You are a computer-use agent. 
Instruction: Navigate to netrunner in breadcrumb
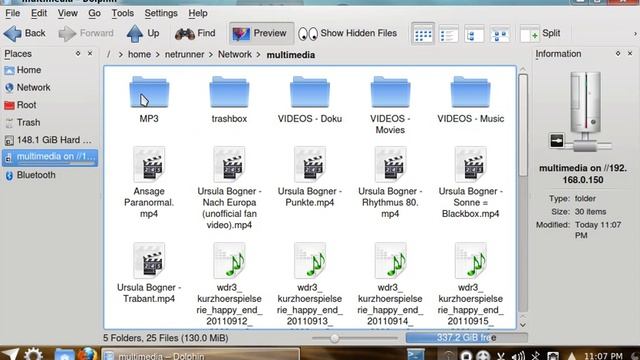point(184,55)
